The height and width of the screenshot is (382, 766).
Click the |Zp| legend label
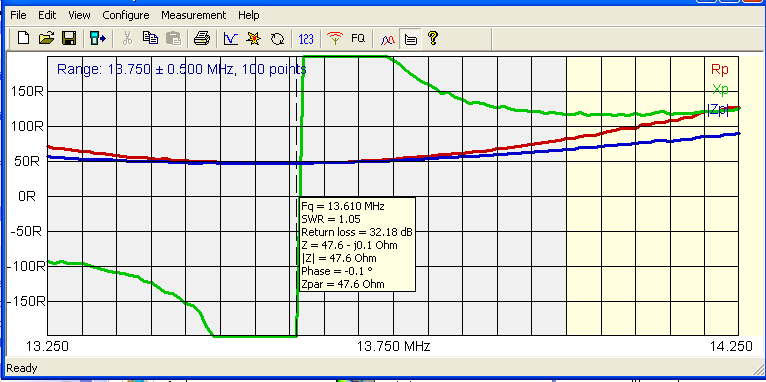718,109
